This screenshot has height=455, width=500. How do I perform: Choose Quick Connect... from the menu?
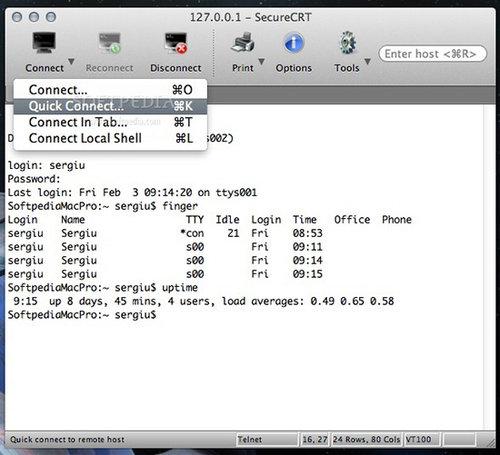point(110,106)
